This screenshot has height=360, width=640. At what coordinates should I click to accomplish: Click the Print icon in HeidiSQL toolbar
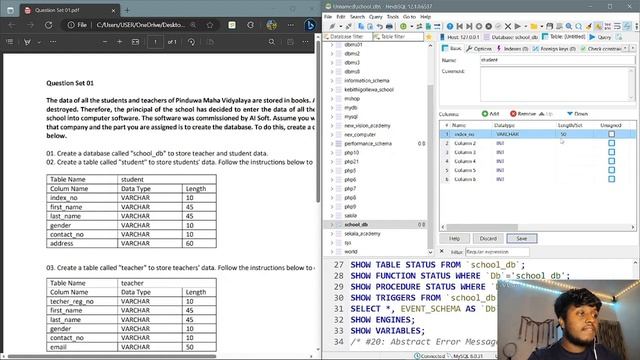tap(389, 26)
